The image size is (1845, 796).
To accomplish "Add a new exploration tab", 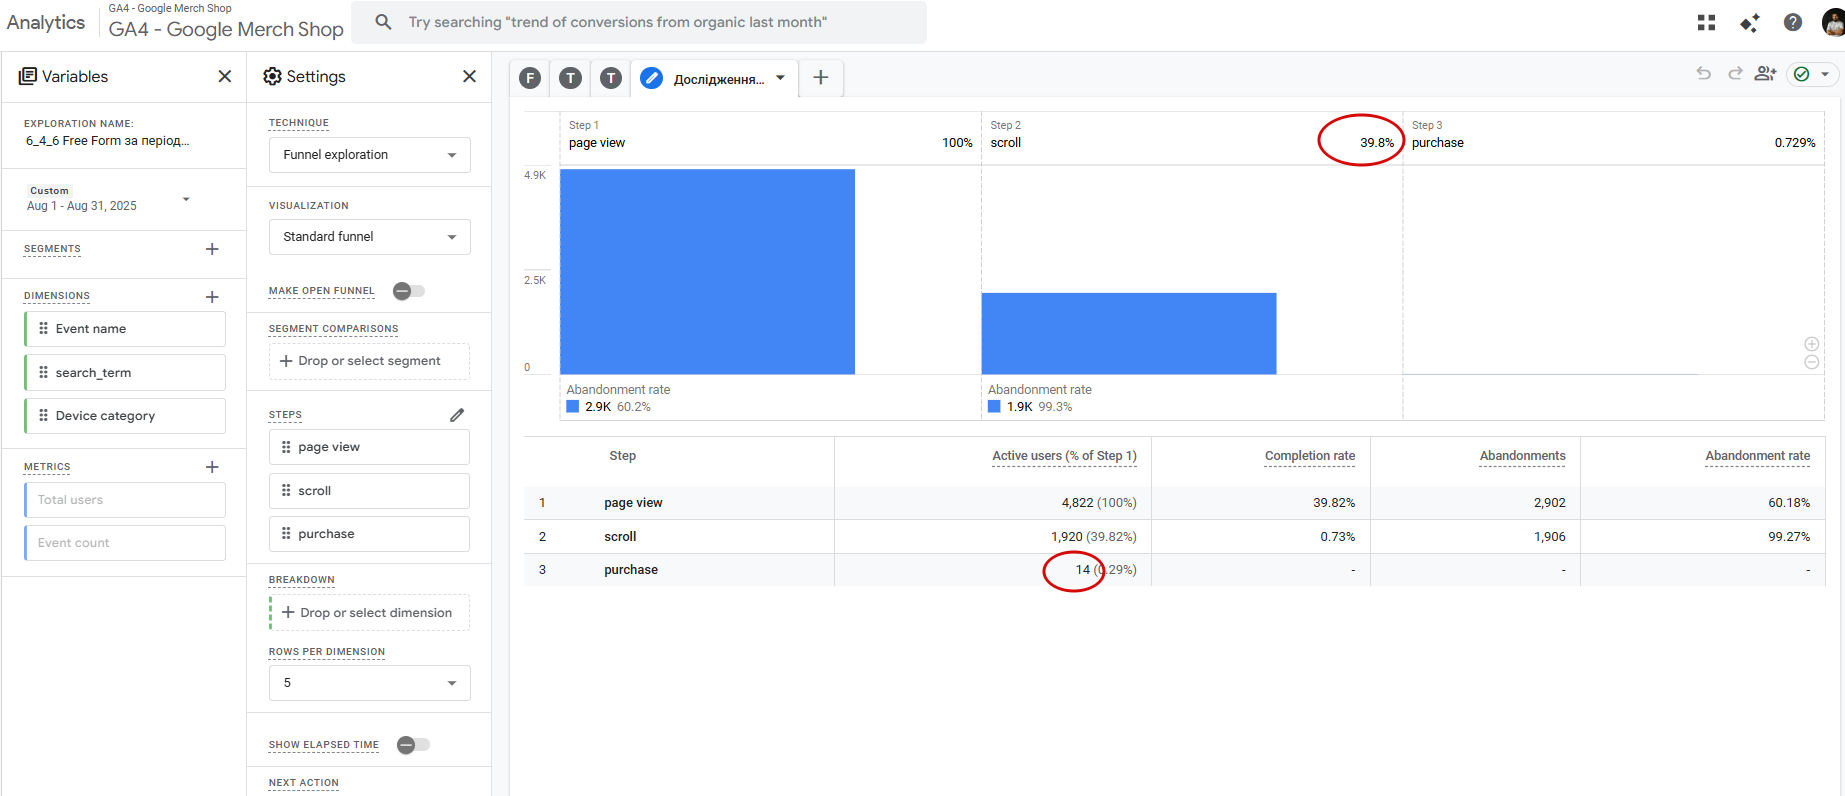I will [821, 78].
